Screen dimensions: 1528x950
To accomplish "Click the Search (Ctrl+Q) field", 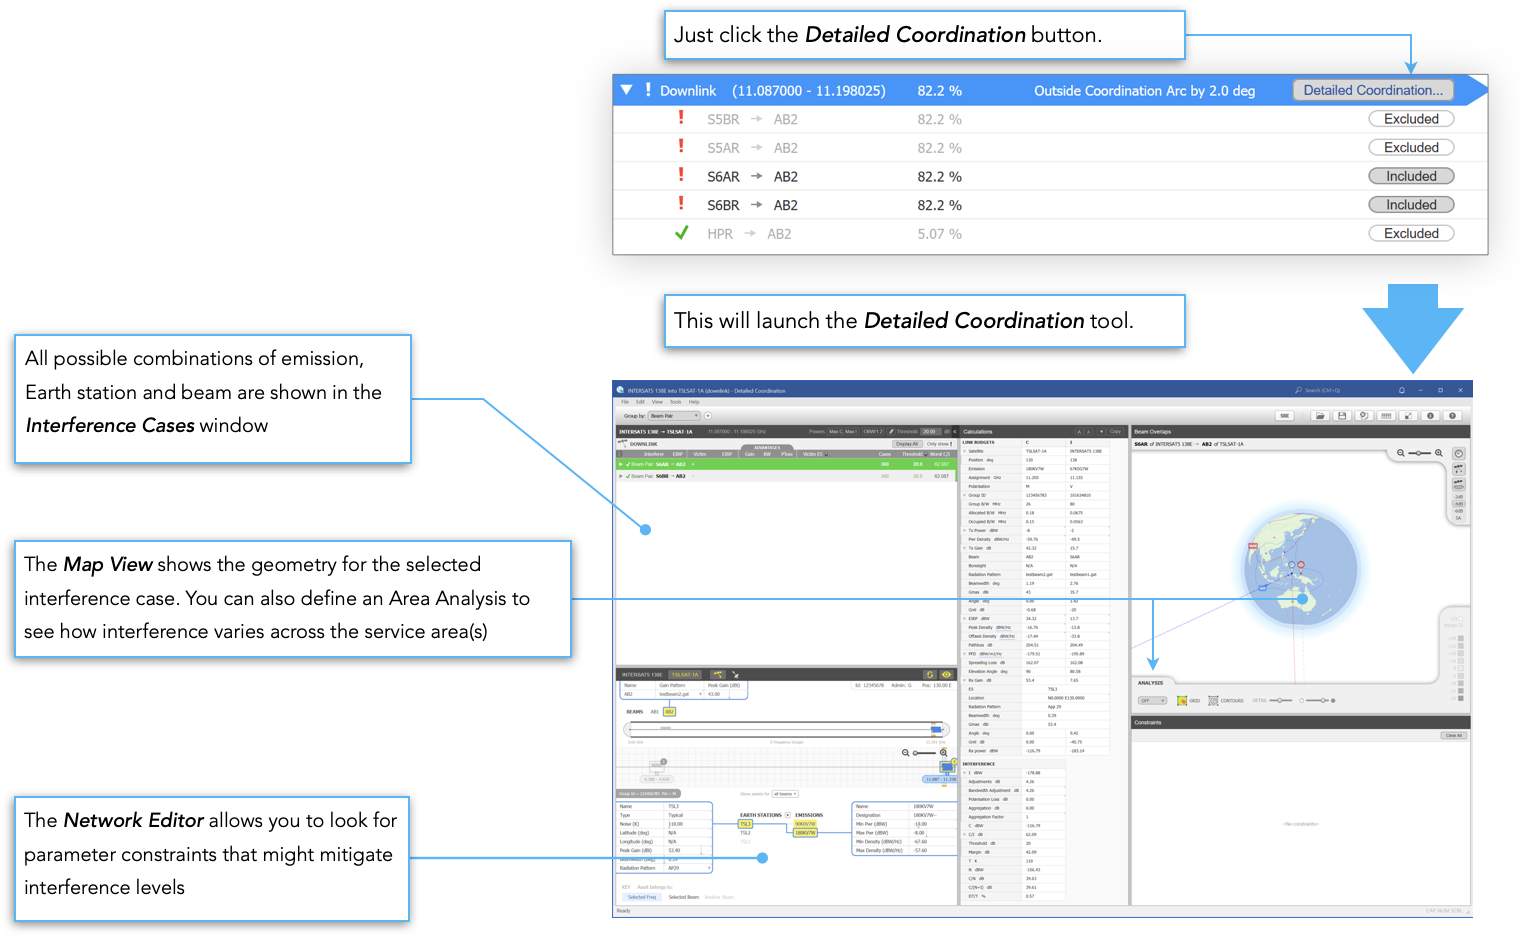I will tap(1317, 390).
